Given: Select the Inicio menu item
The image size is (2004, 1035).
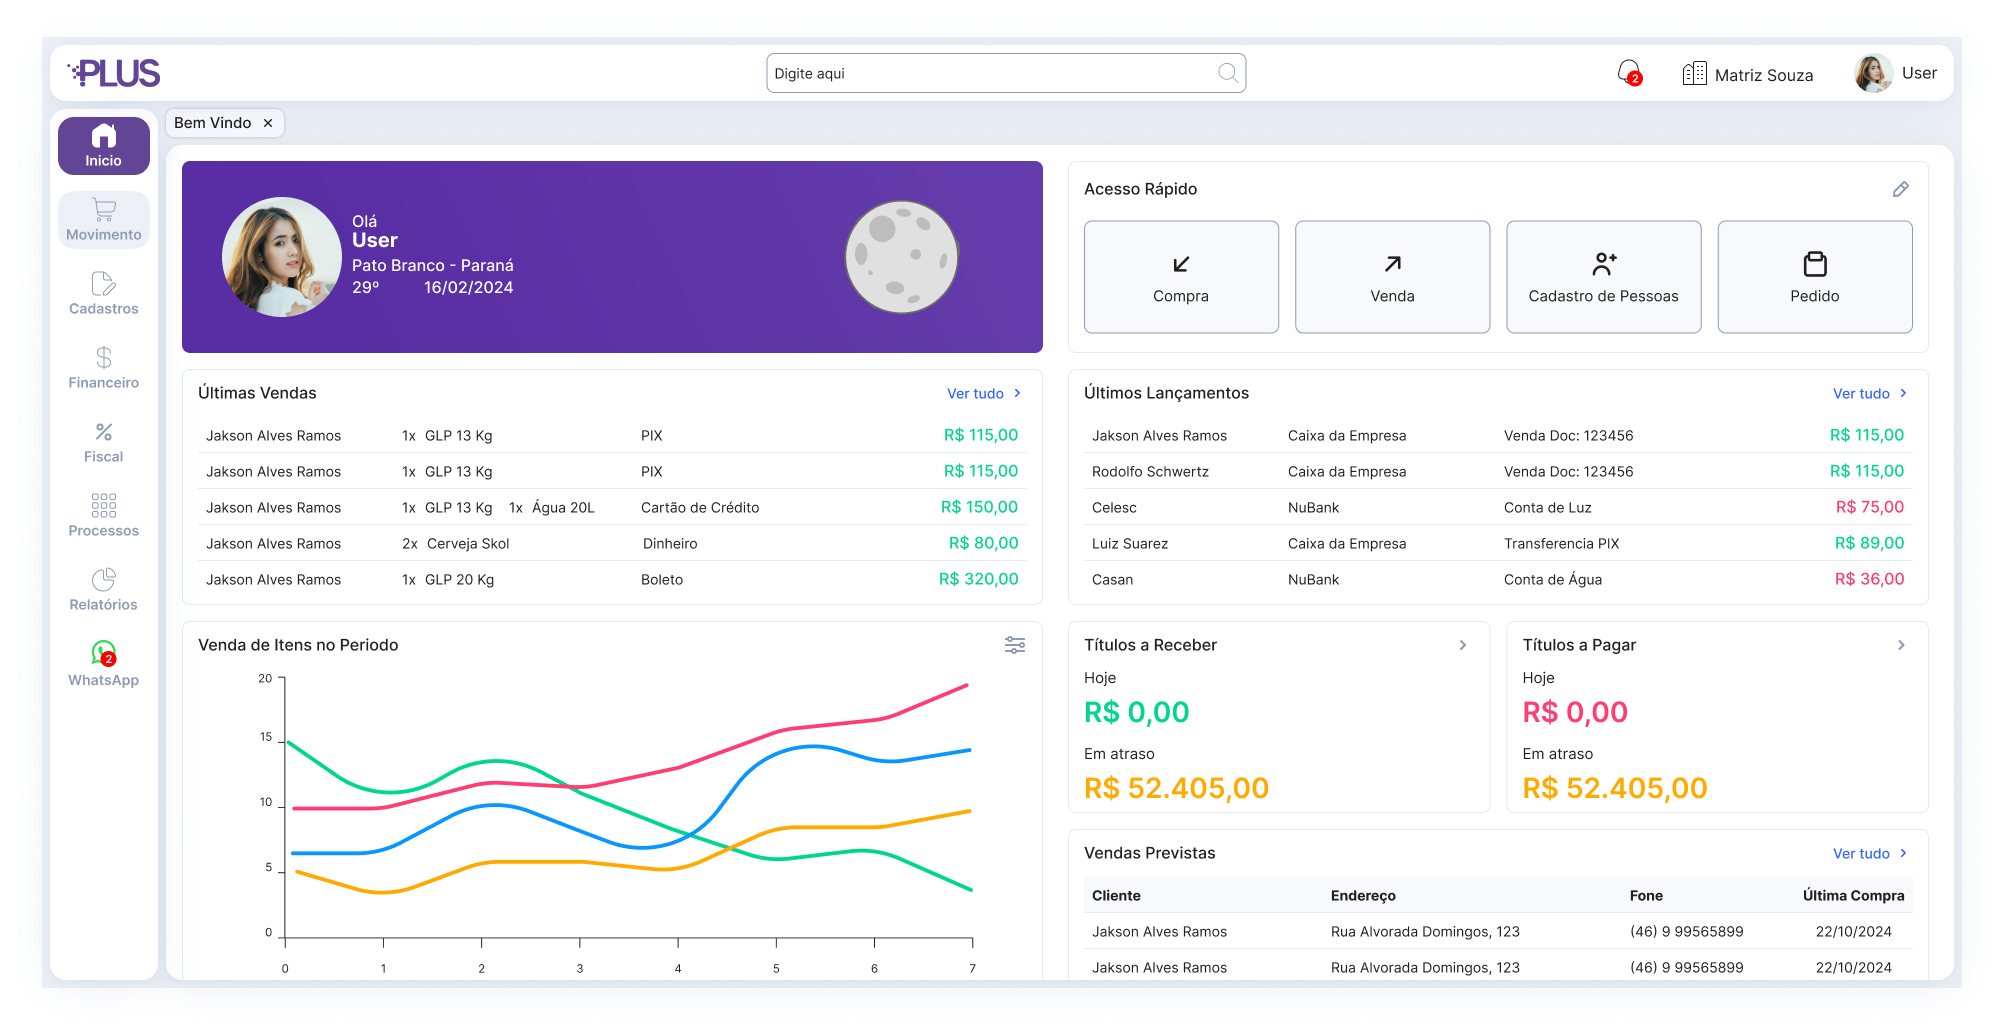Looking at the screenshot, I should [x=104, y=146].
